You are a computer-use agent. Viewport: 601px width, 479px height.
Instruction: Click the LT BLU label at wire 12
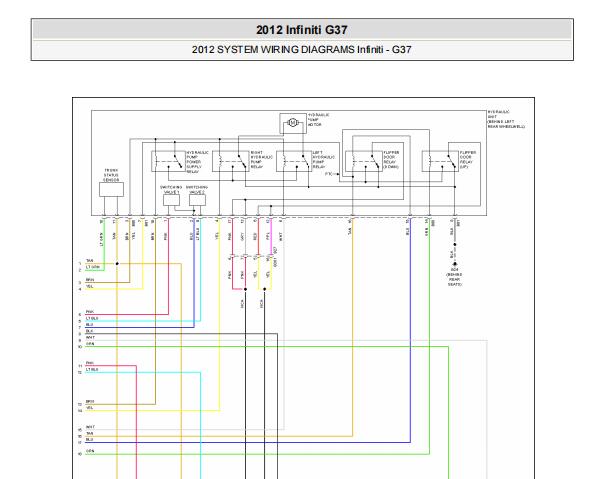coord(92,369)
